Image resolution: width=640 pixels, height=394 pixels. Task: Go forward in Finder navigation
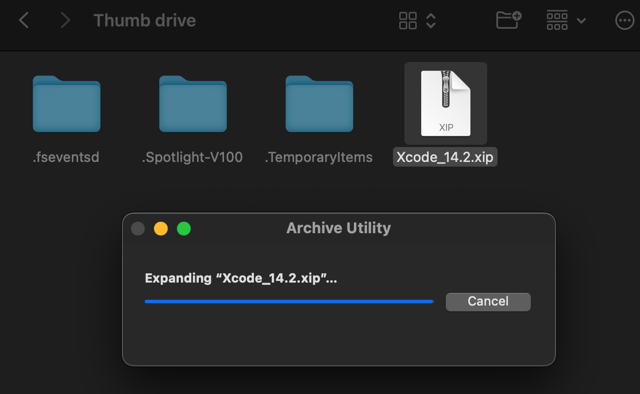coord(65,20)
